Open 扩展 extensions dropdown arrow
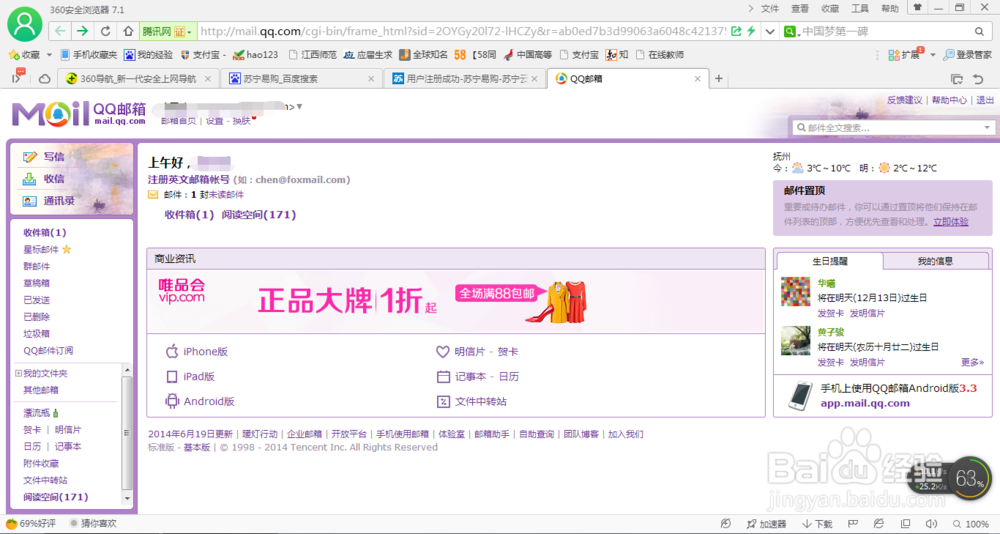This screenshot has width=1000, height=534. (932, 55)
